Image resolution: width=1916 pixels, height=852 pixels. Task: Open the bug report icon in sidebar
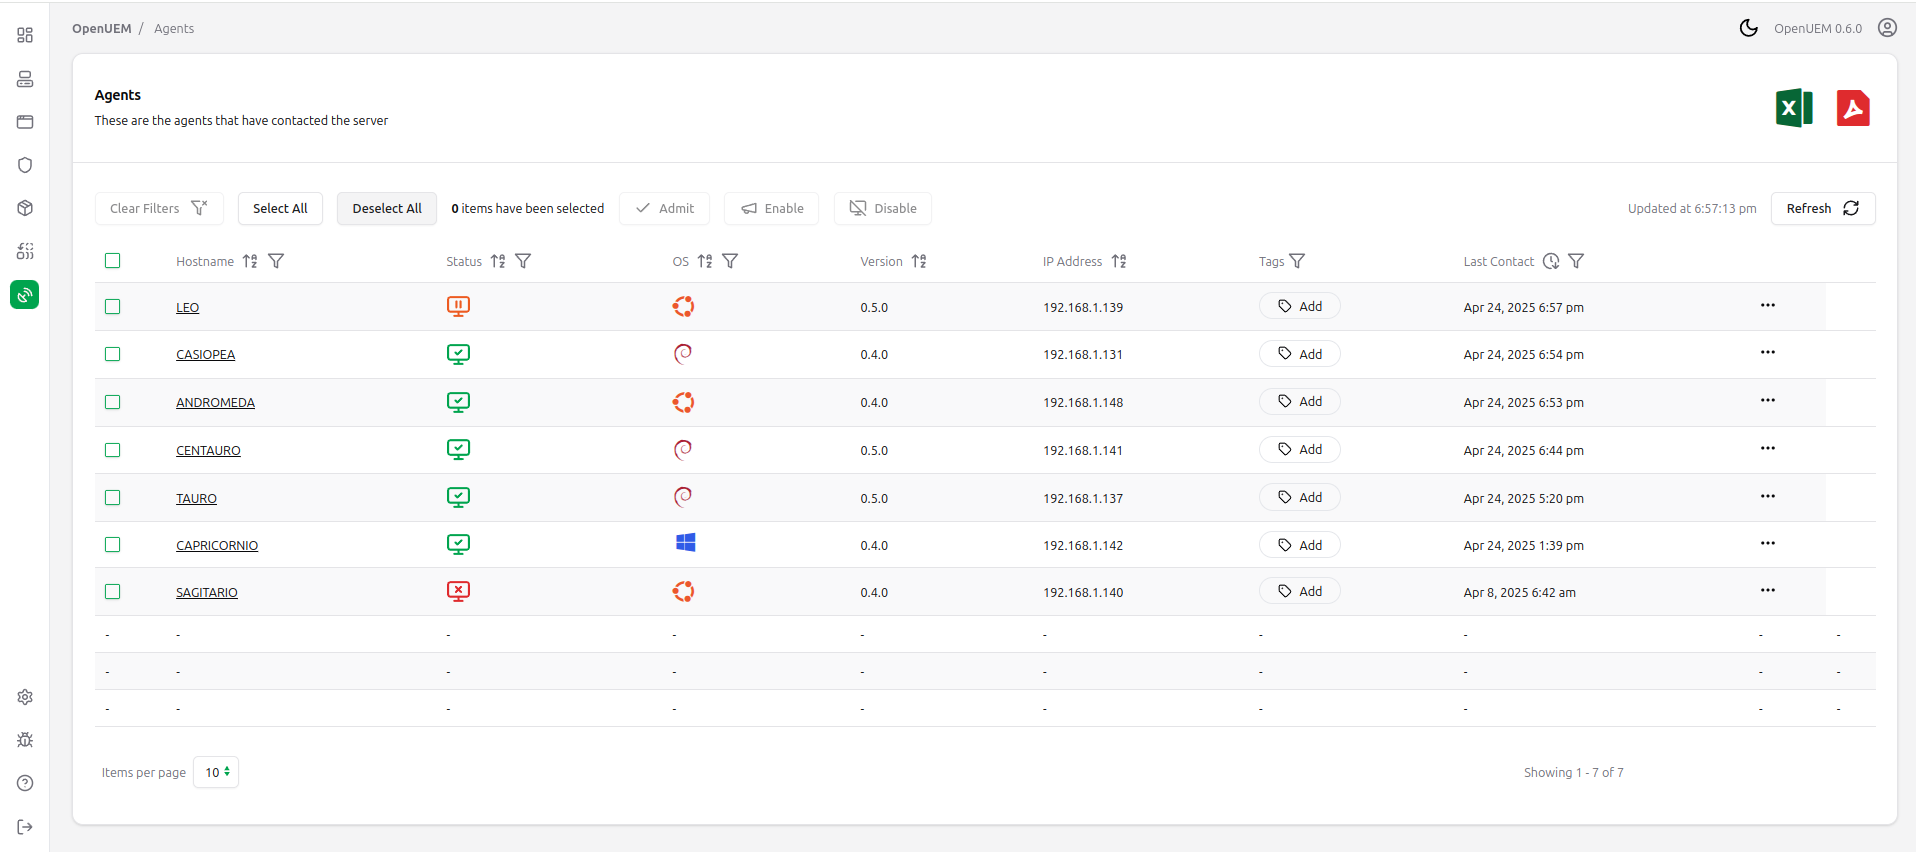(25, 740)
